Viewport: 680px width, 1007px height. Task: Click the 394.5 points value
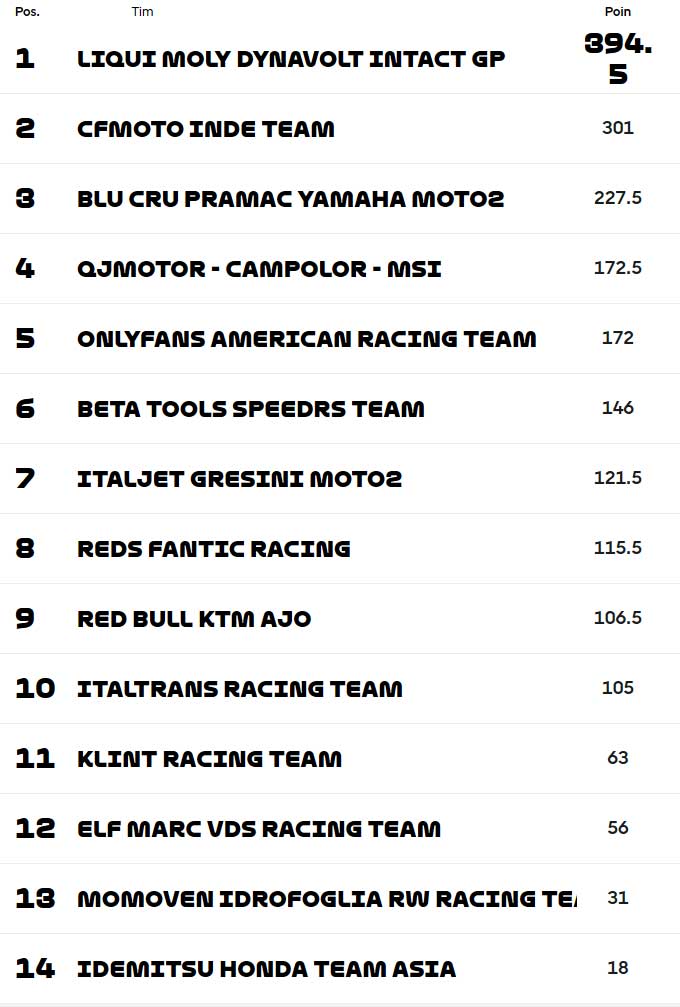tap(618, 58)
